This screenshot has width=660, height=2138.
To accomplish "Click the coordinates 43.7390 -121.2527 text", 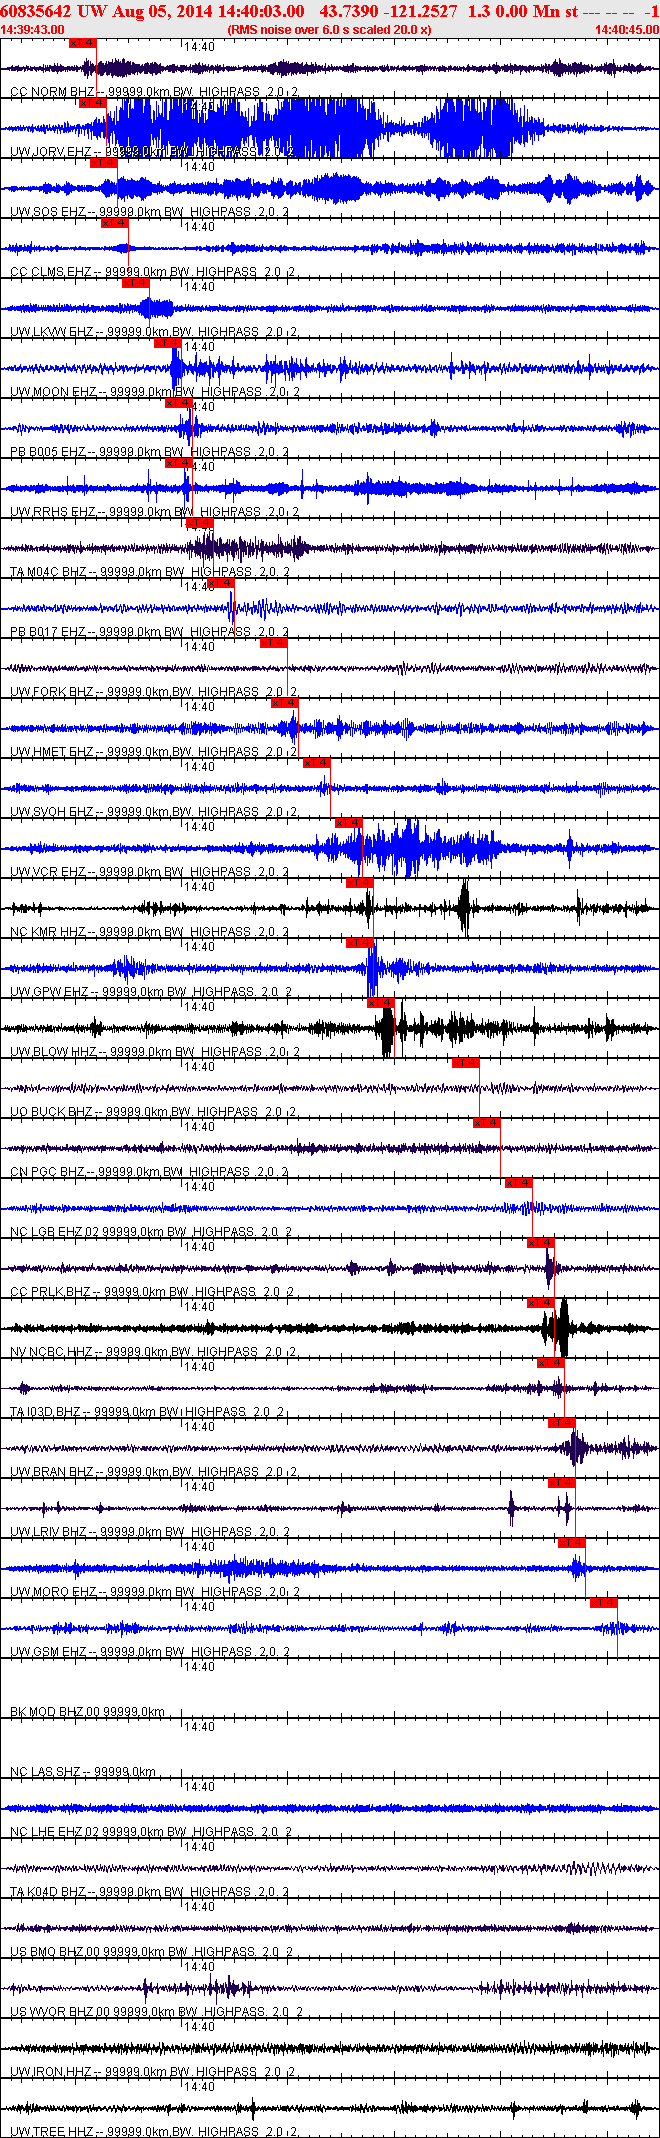I will 388,11.
